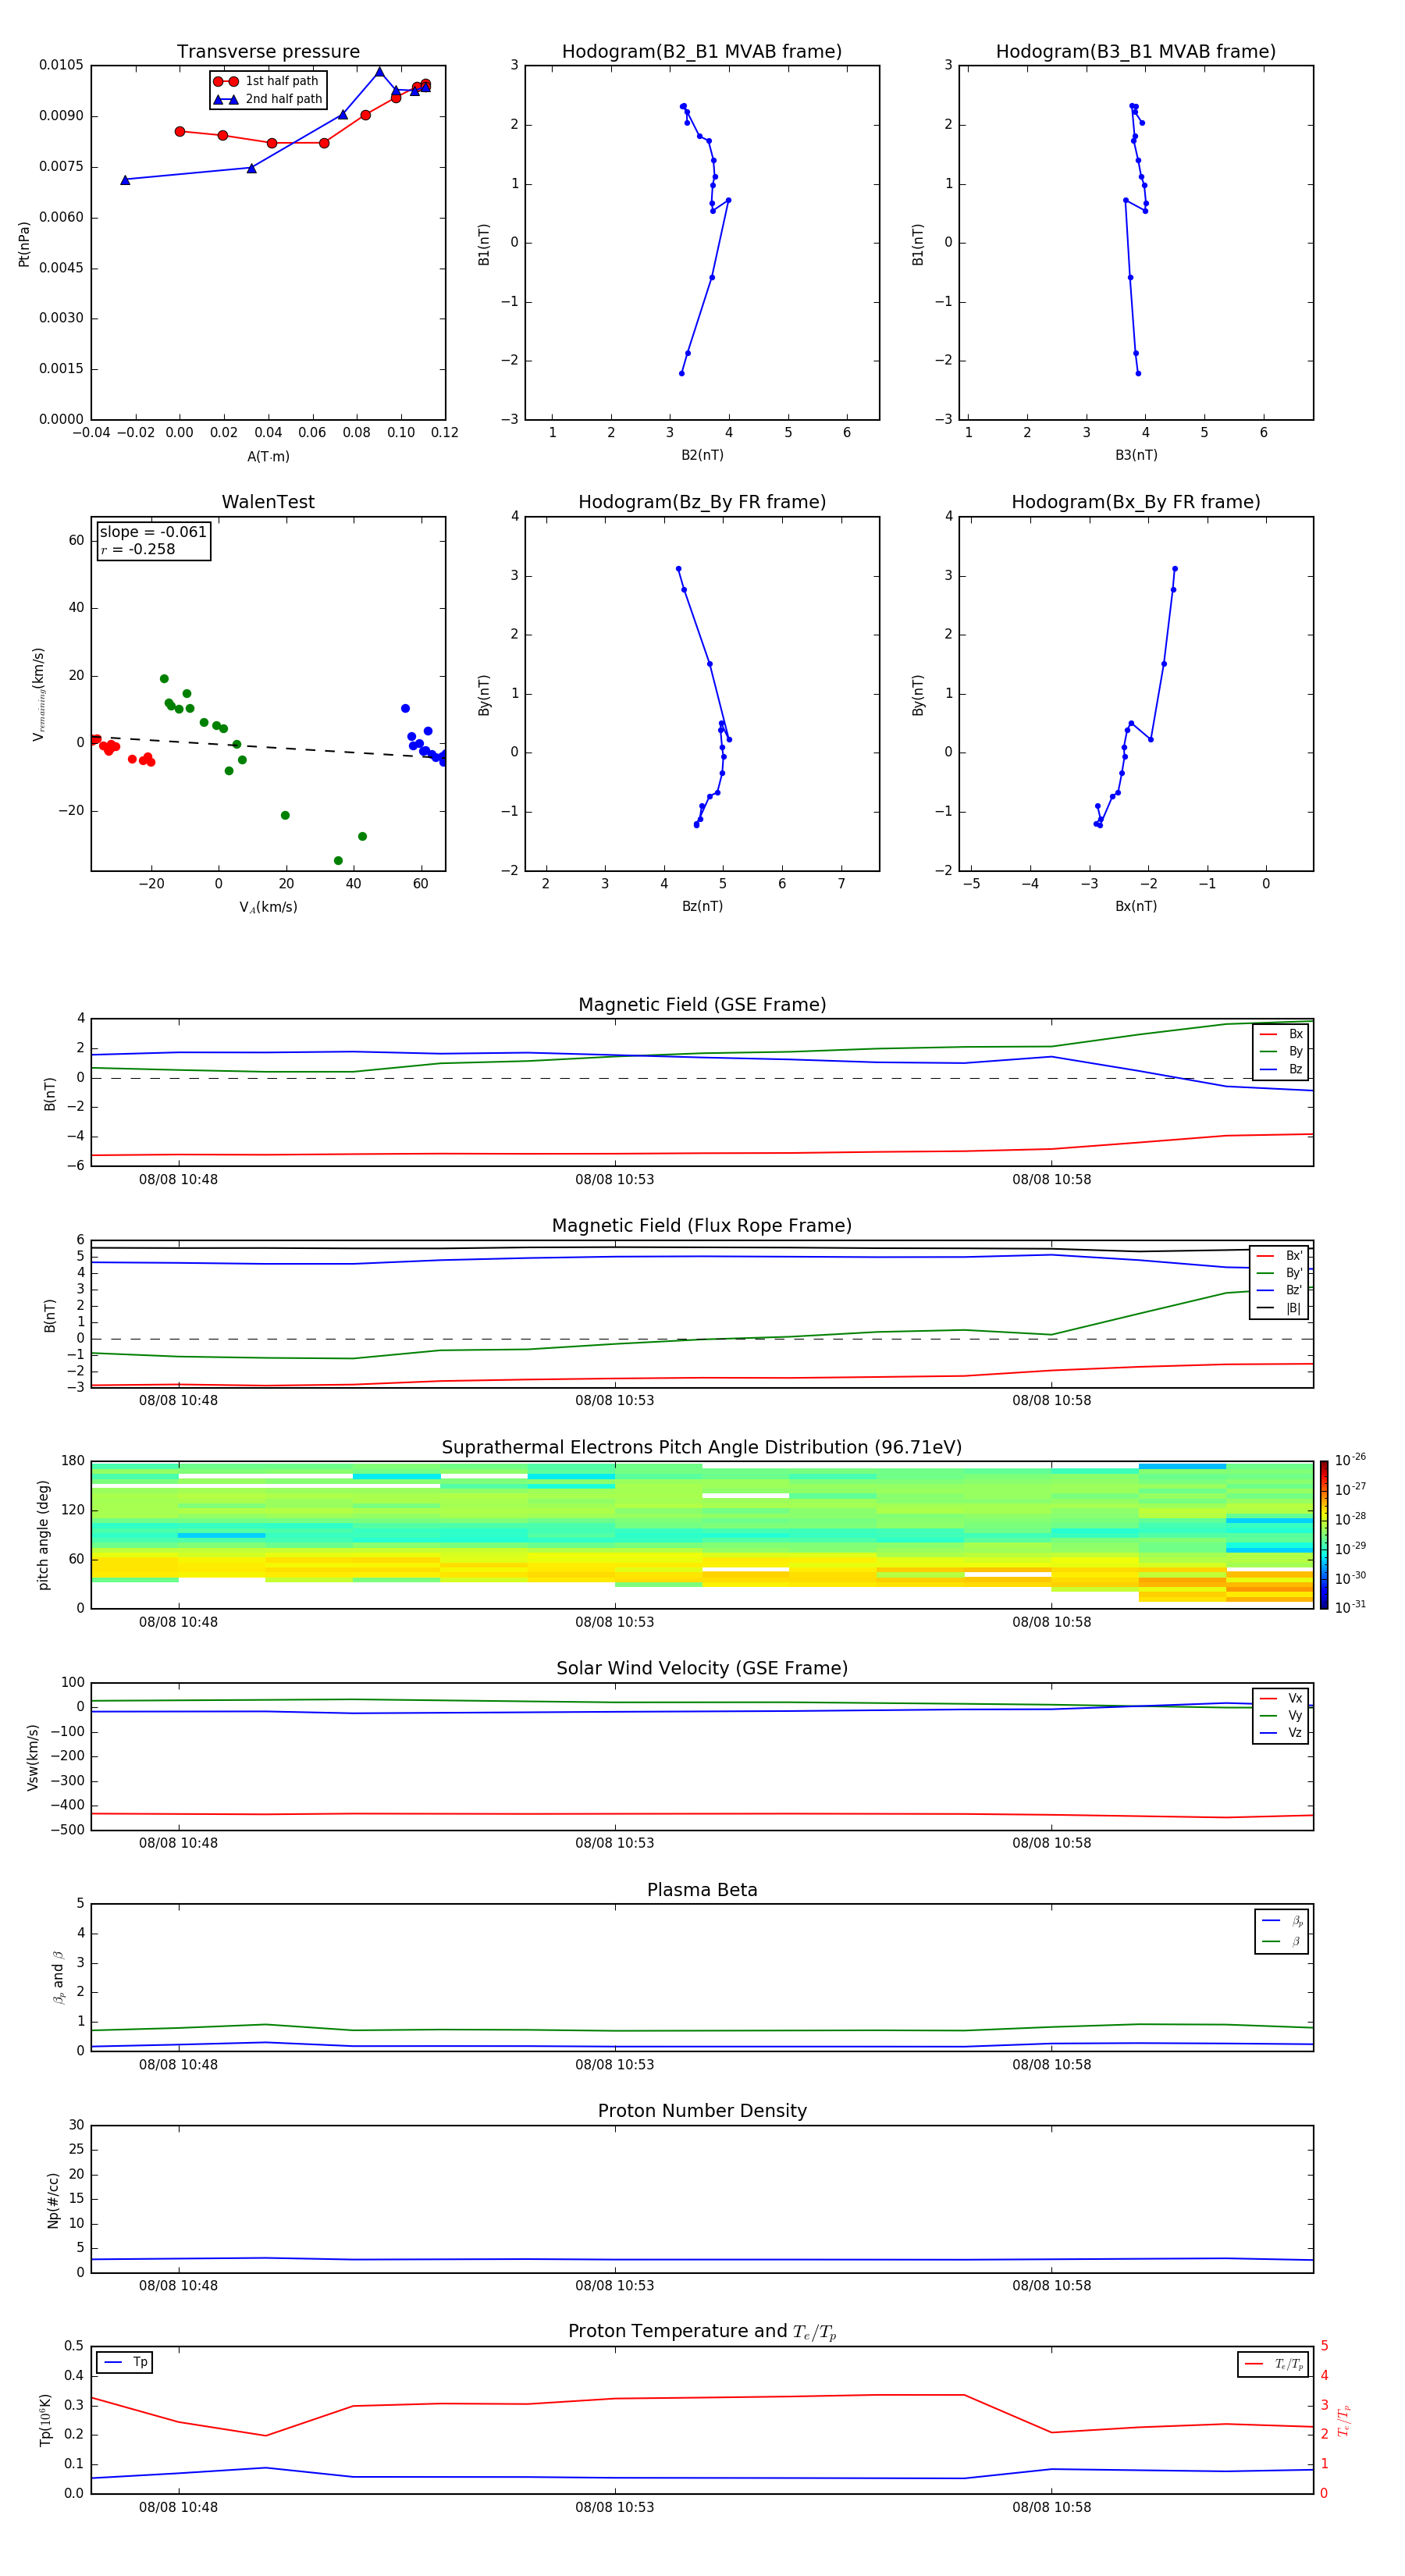Click the "Bz(nT)" x-axis label
Screen dimensions: 1405x2576
(x=702, y=907)
